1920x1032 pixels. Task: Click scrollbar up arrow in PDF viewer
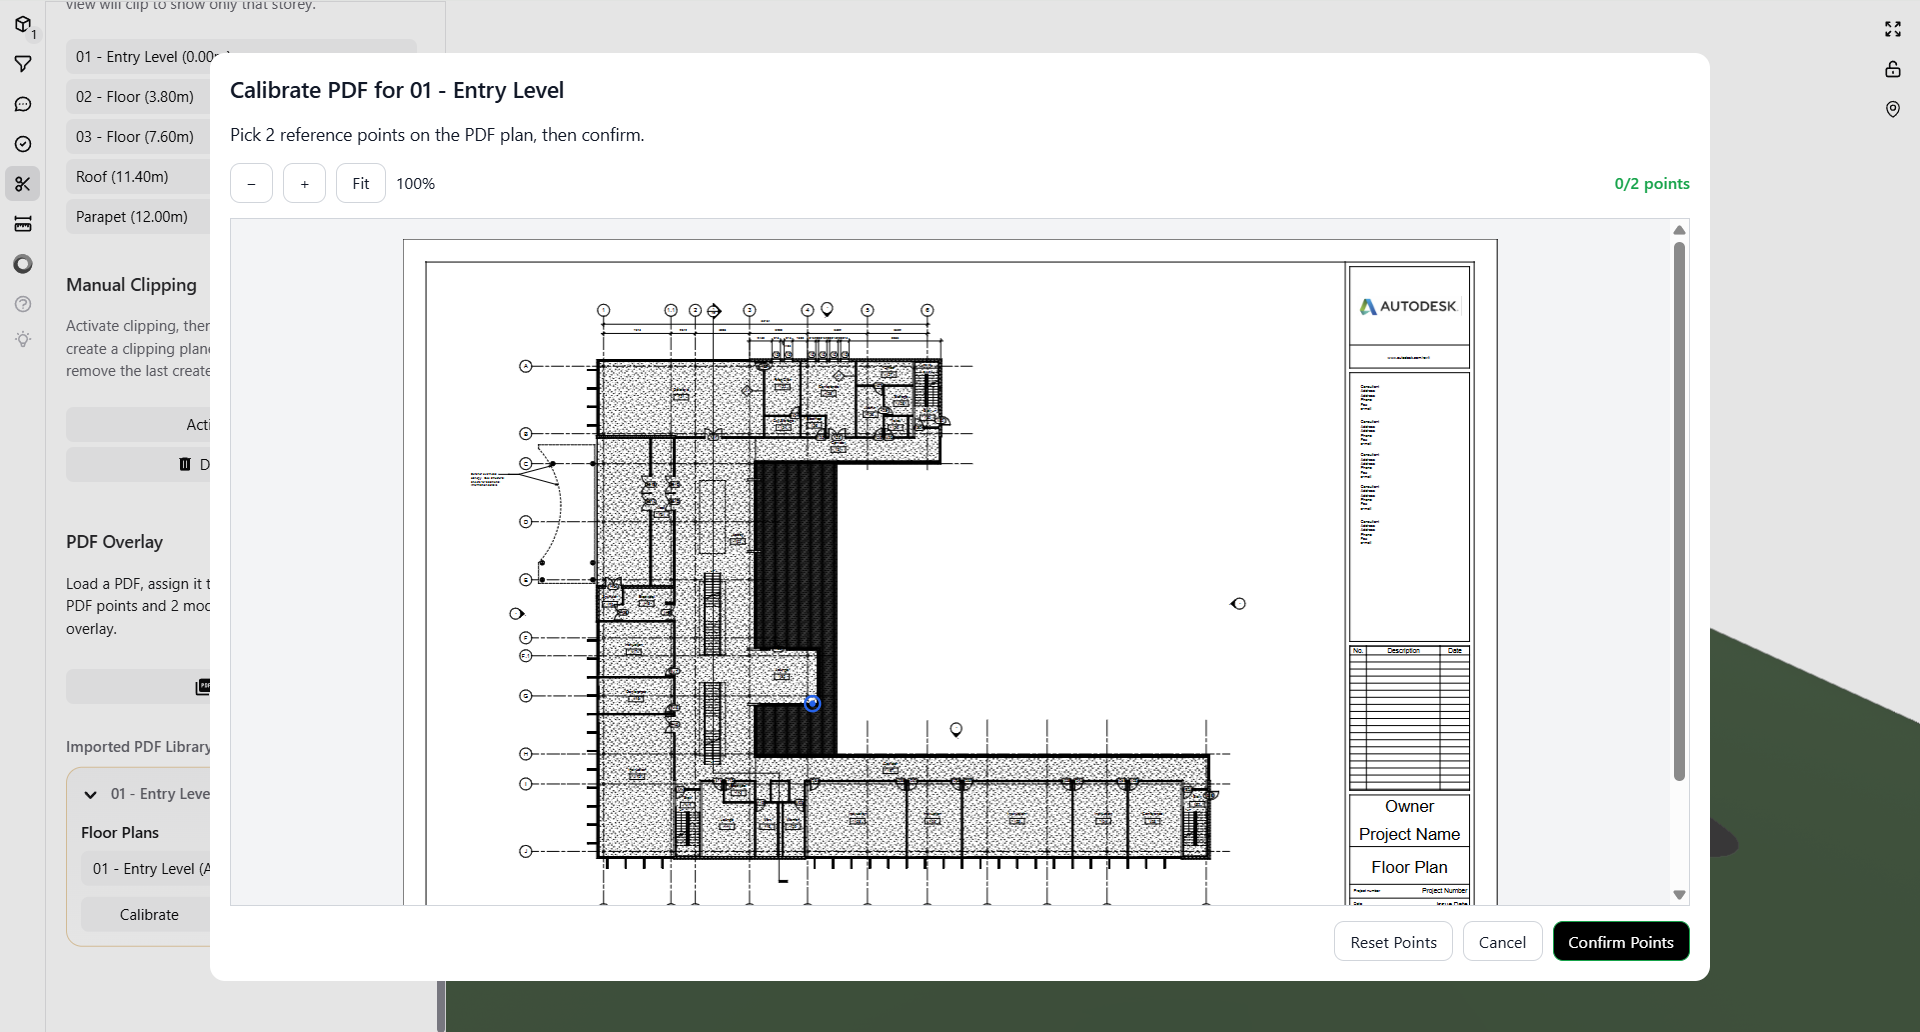1680,230
